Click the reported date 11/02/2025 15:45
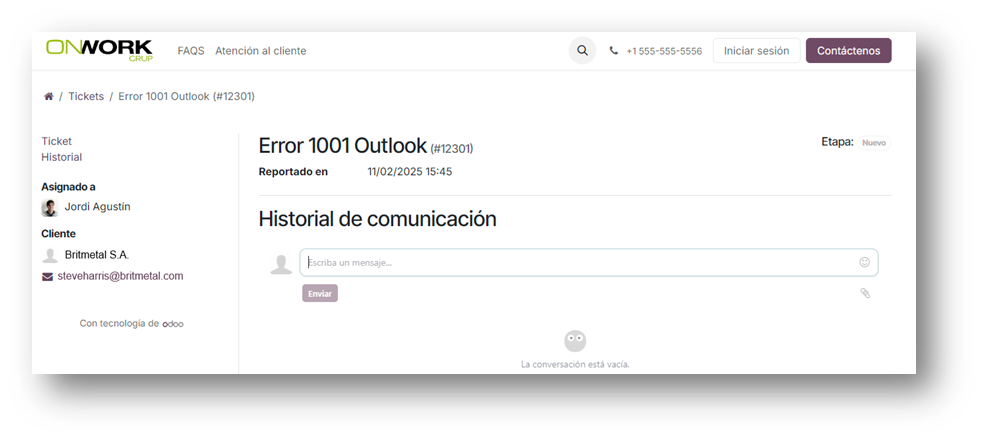The image size is (981, 439). click(410, 171)
